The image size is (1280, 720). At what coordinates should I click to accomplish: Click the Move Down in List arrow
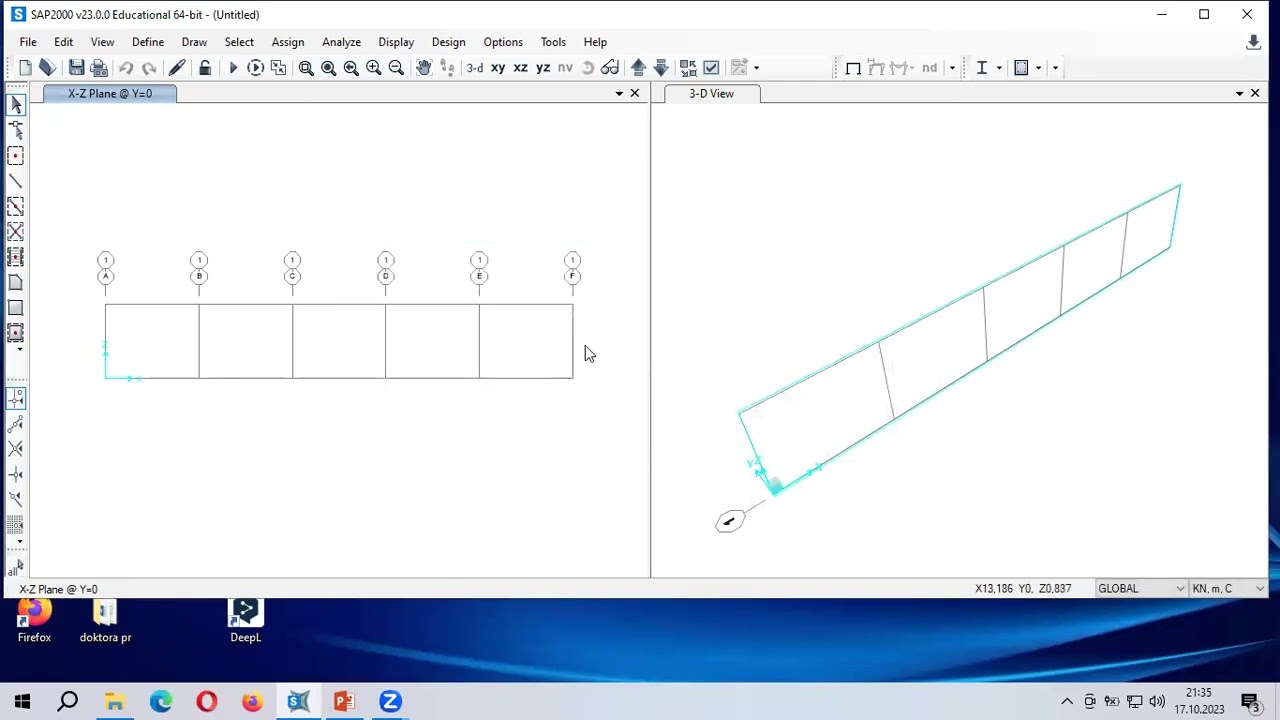pos(661,68)
